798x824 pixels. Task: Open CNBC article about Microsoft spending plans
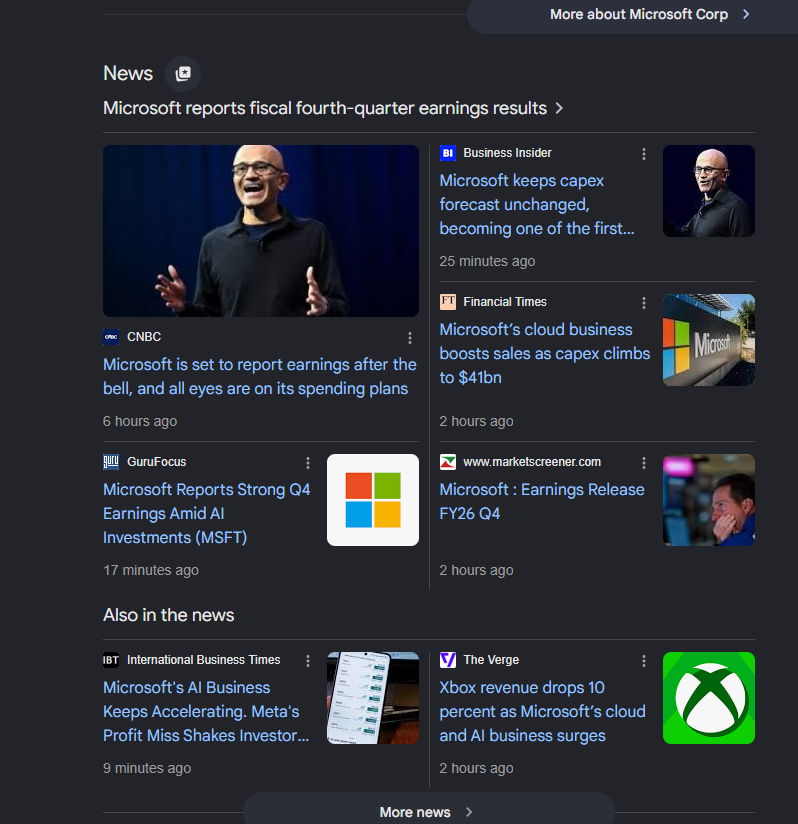click(x=260, y=377)
